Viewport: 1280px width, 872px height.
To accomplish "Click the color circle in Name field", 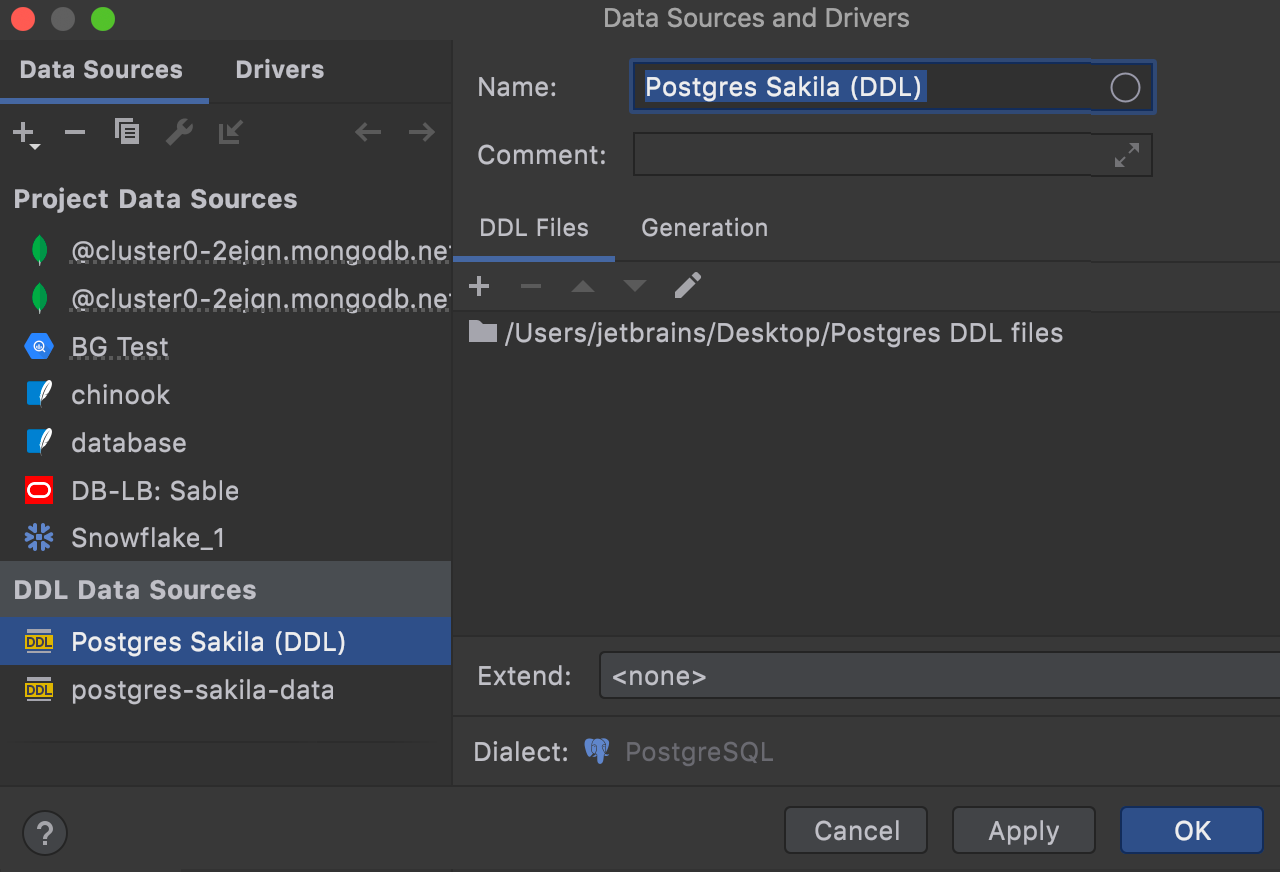I will point(1125,88).
